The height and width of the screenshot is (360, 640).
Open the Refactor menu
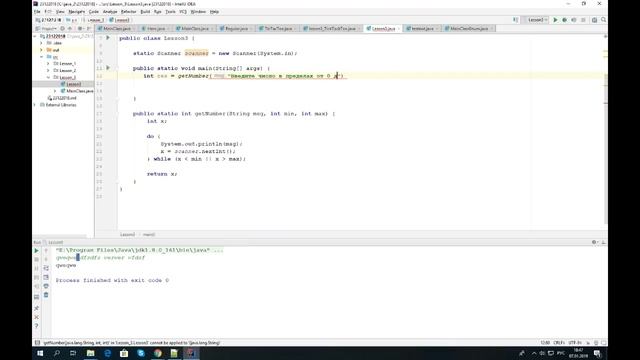128,12
